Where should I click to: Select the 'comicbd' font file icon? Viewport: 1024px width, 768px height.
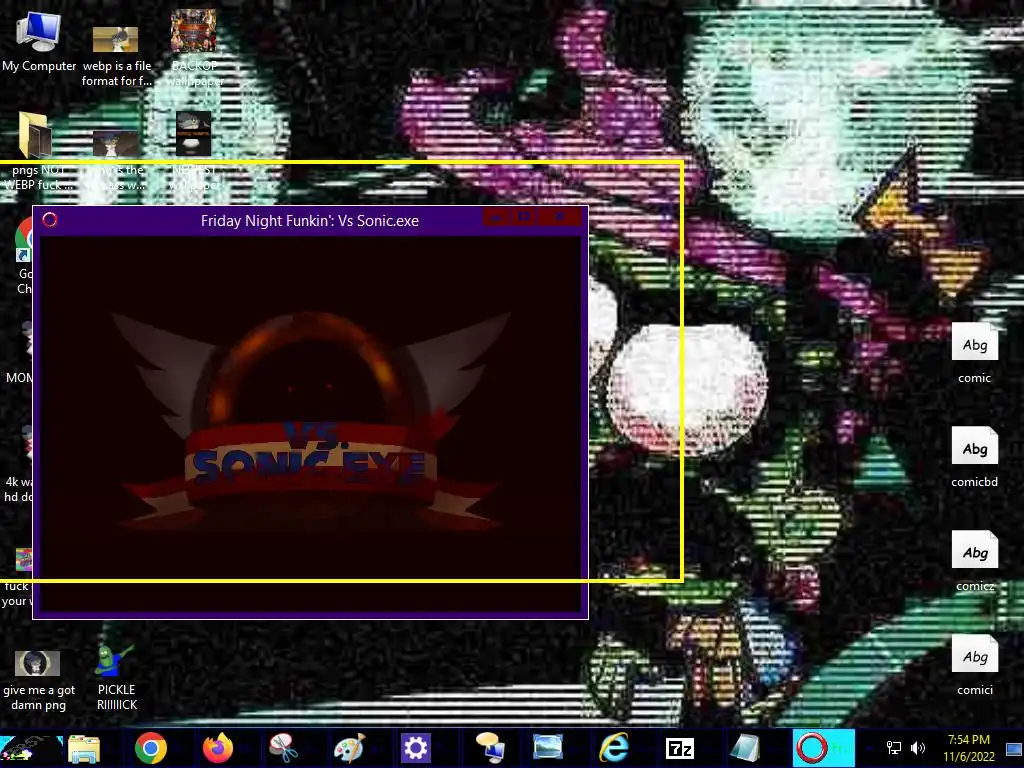coord(974,457)
